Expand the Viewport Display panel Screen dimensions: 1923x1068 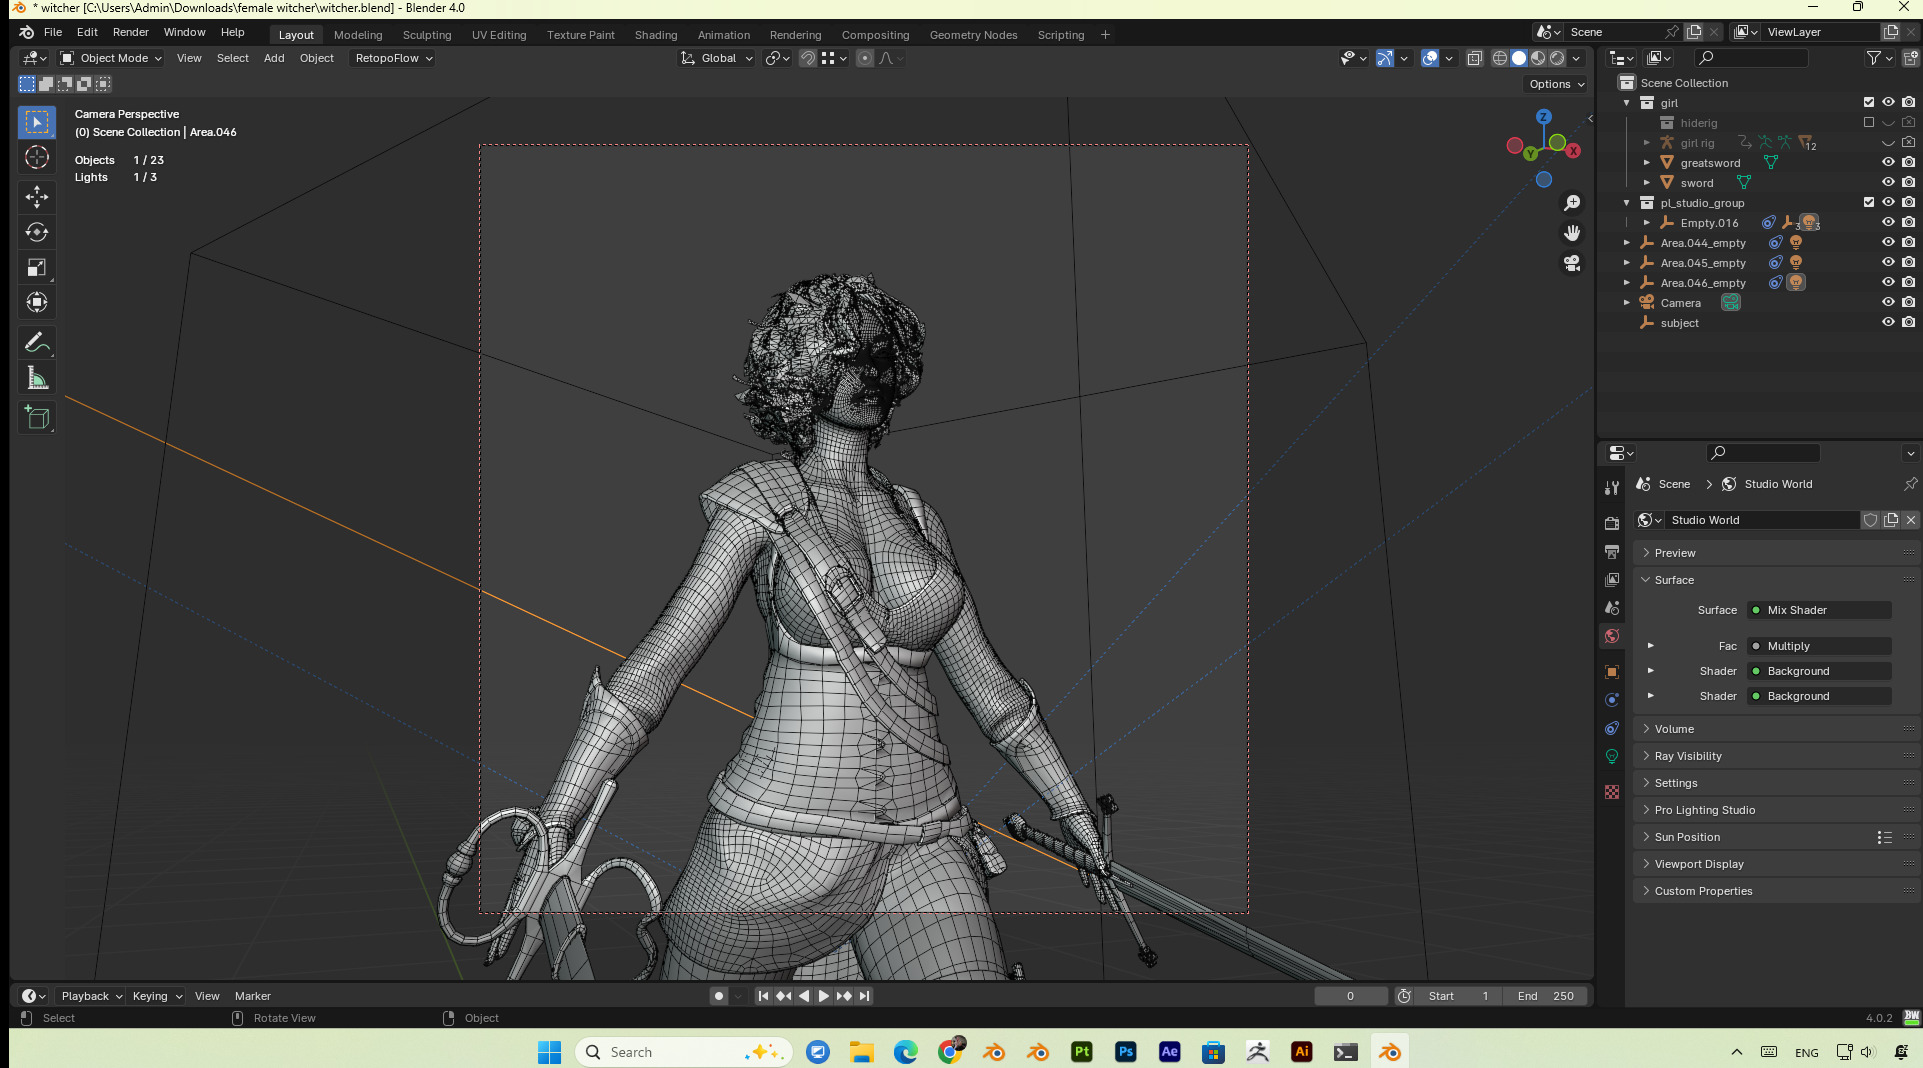[x=1777, y=864]
